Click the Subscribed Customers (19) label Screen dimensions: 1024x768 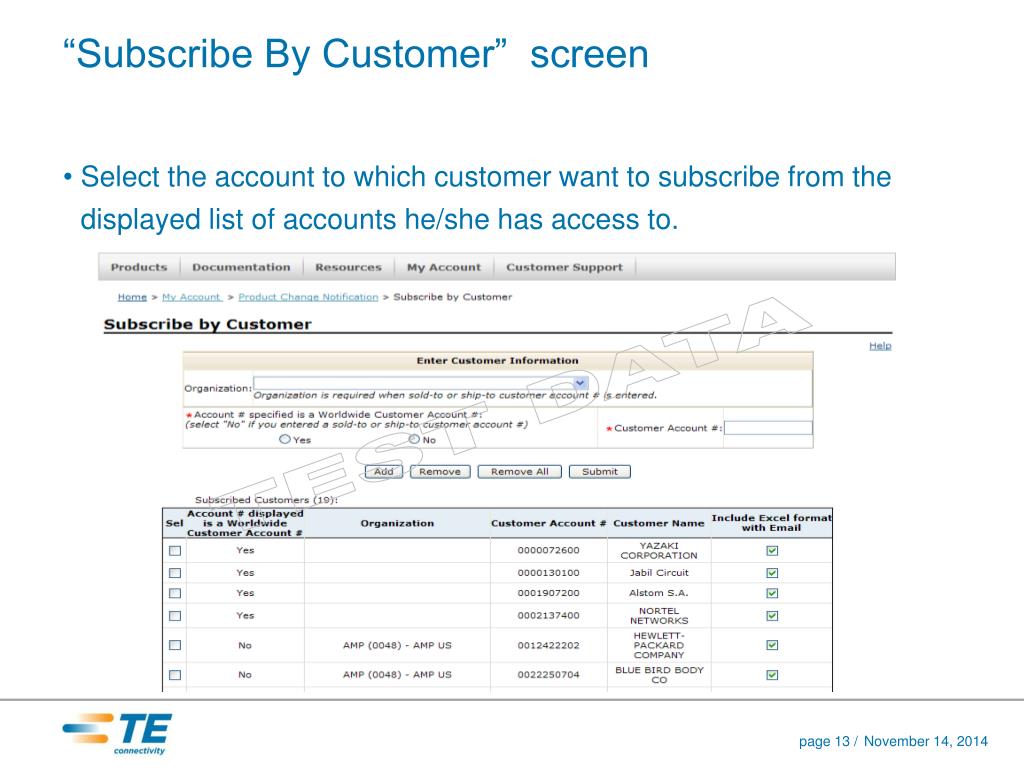coord(266,500)
